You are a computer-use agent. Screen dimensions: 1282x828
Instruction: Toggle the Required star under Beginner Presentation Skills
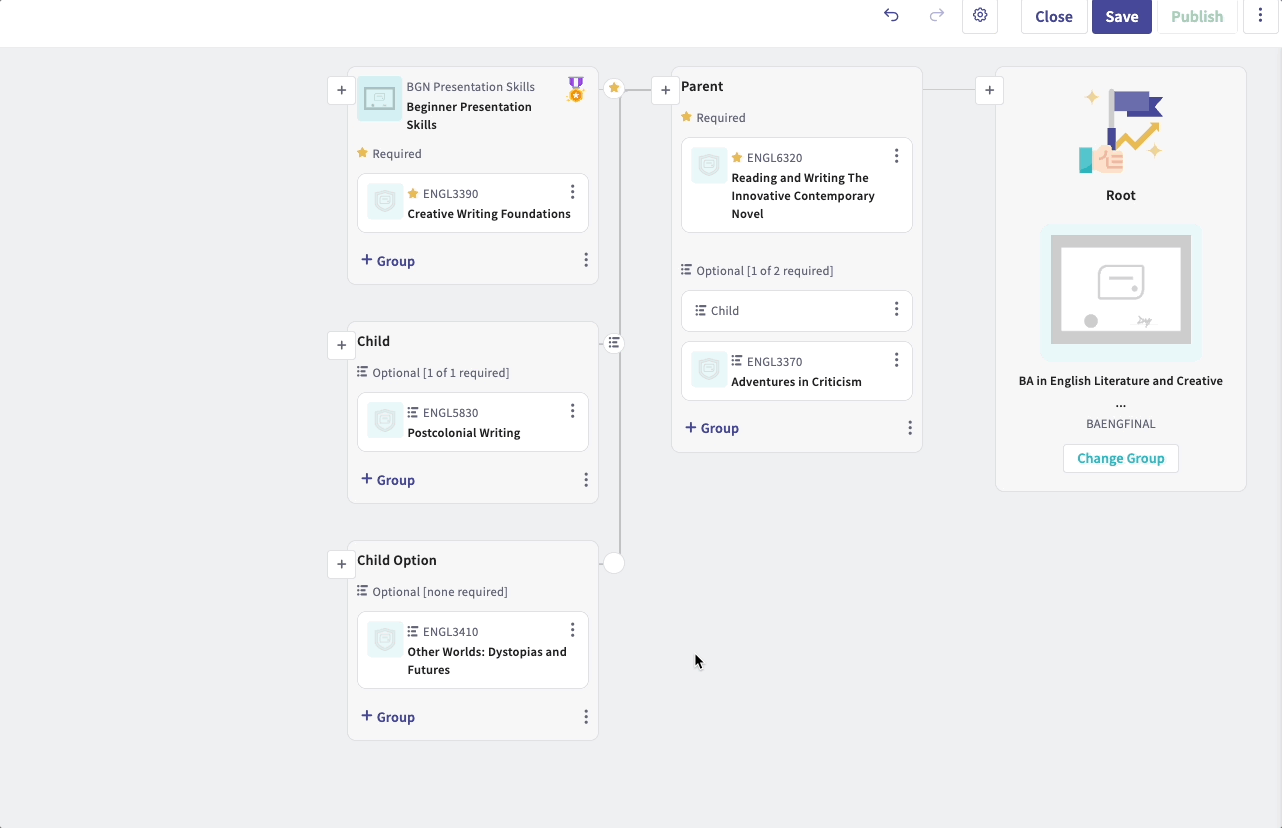363,153
